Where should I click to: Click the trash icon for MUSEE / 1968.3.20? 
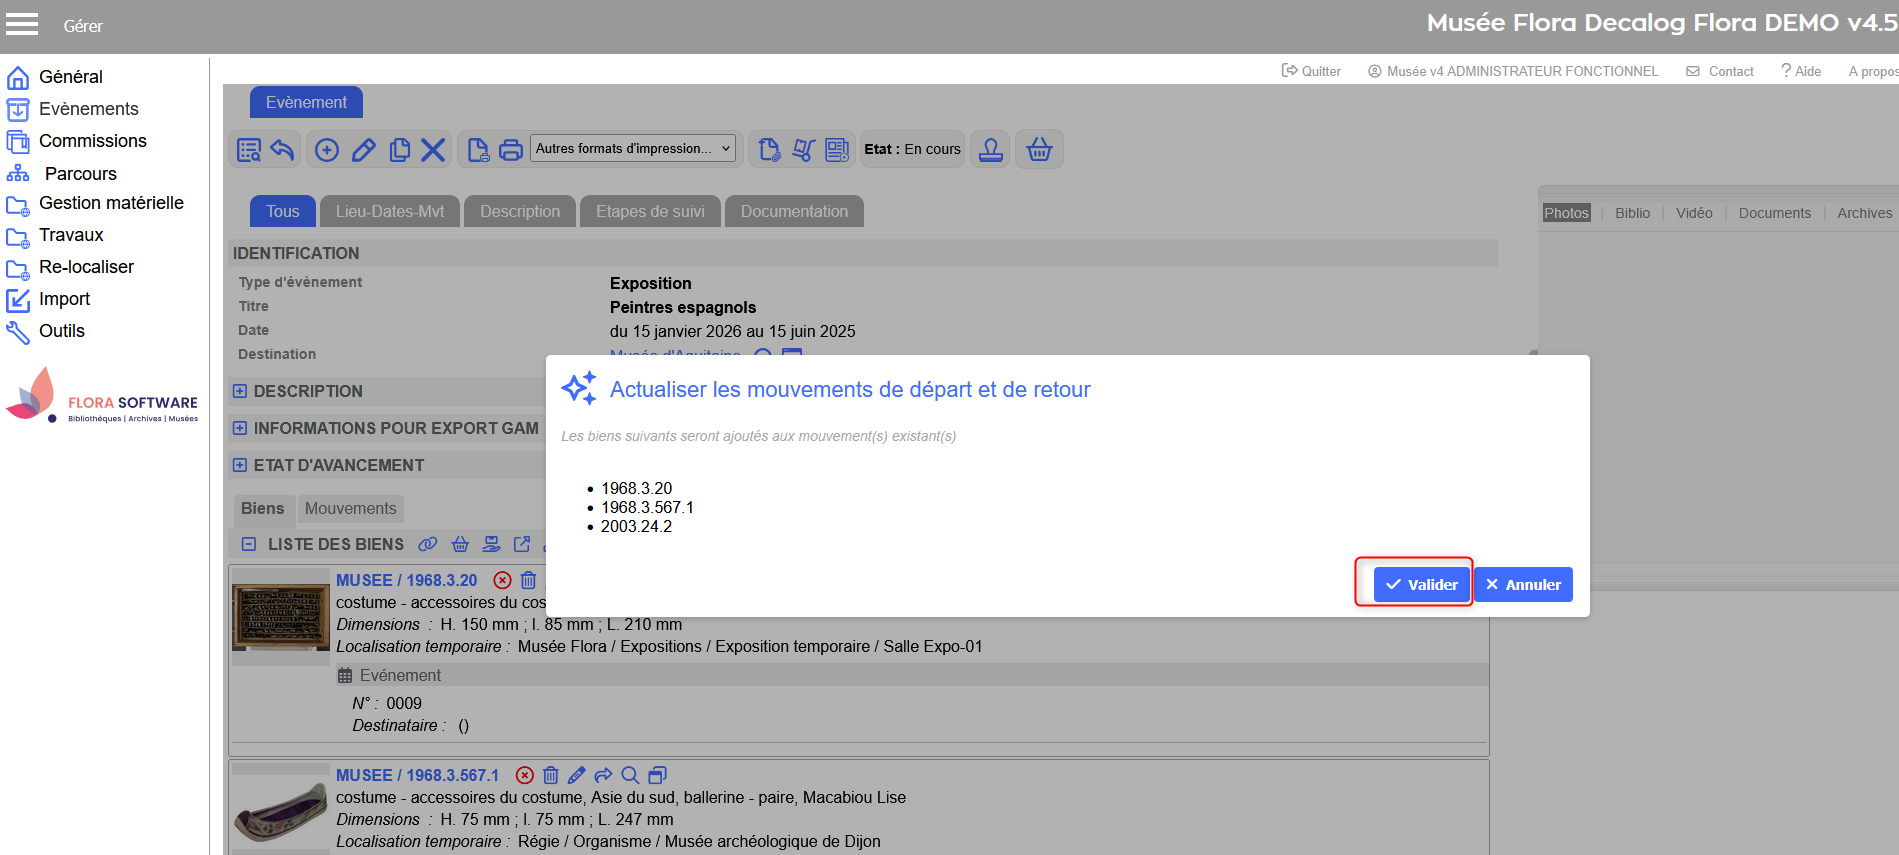coord(529,580)
